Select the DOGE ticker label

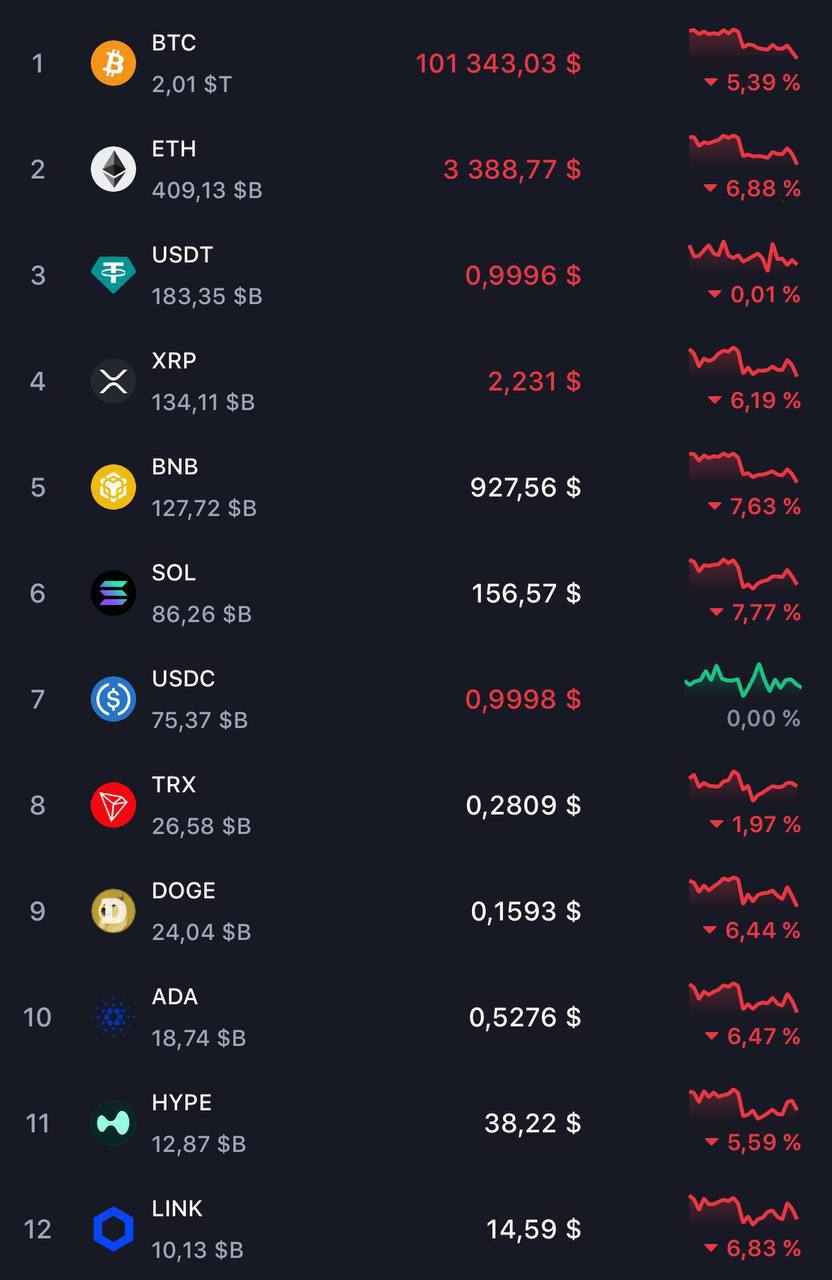click(183, 891)
